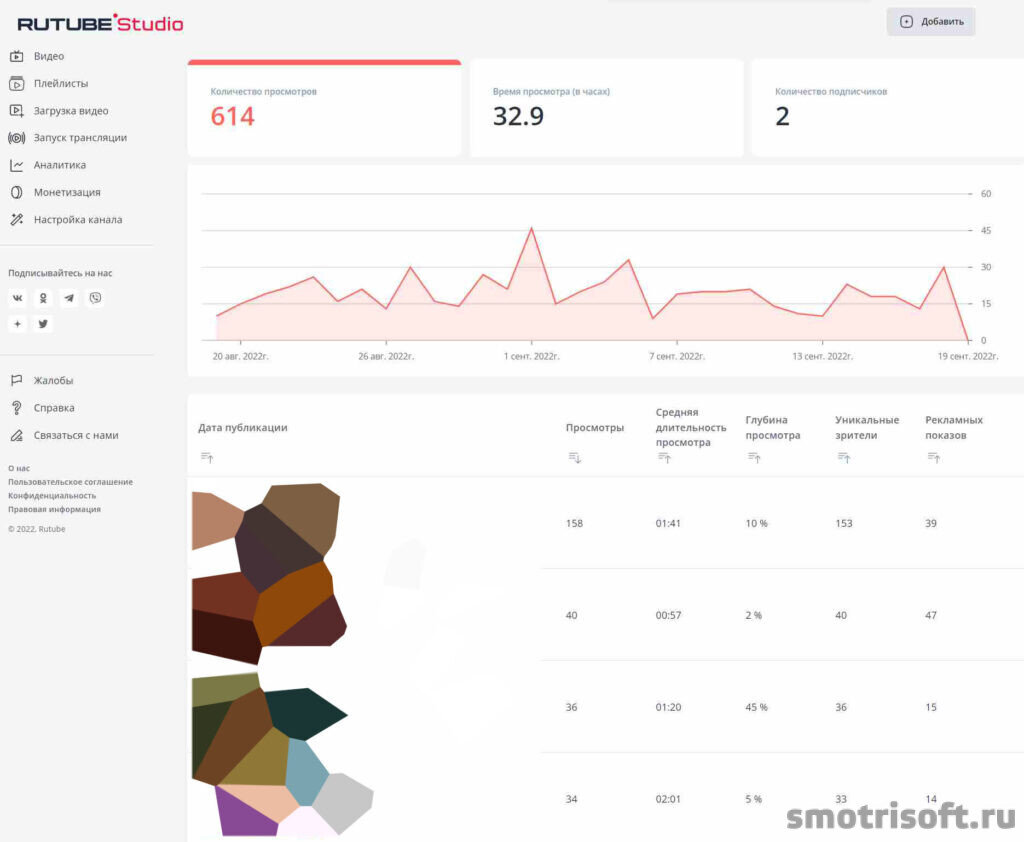
Task: Click the Запуск трансляции broadcast icon
Action: pyautogui.click(x=17, y=138)
